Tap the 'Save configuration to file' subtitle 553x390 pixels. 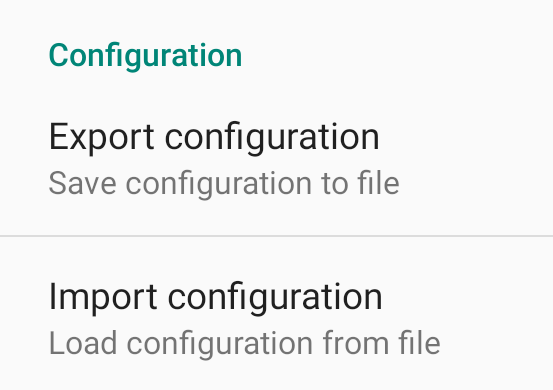pyautogui.click(x=224, y=184)
